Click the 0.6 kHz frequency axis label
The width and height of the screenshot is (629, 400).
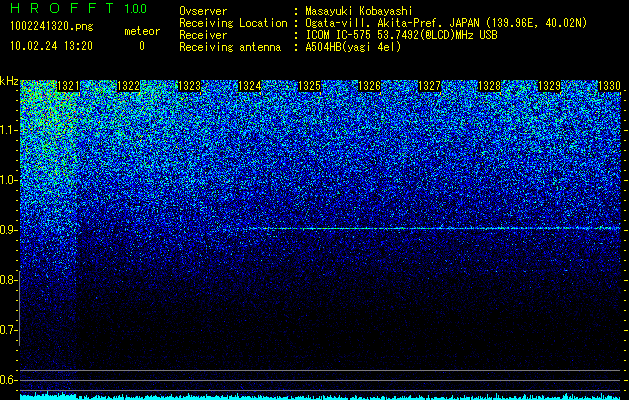coord(9,380)
